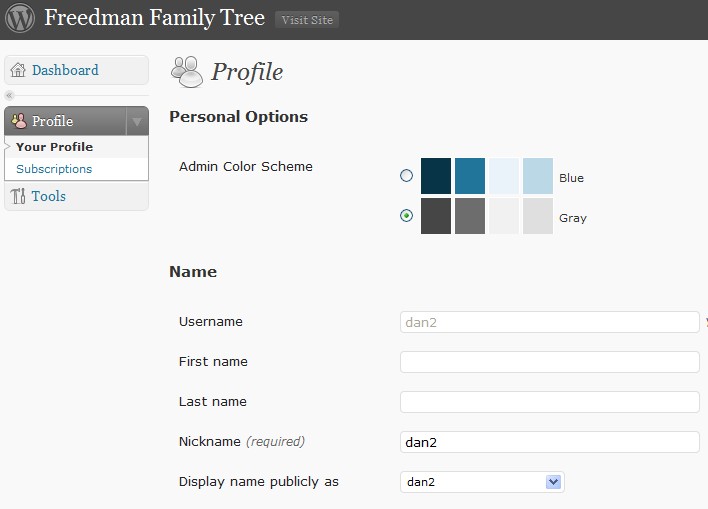Click the Gray scheme label text
Image resolution: width=708 pixels, height=509 pixels.
(x=573, y=218)
